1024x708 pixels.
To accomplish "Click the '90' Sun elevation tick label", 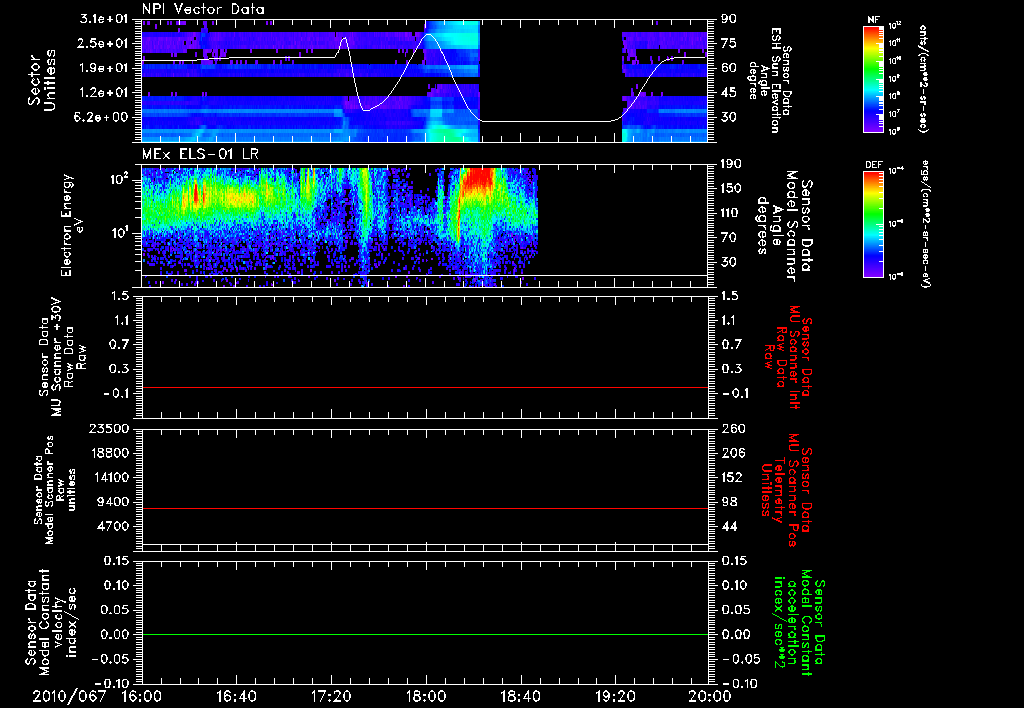I will pos(729,19).
